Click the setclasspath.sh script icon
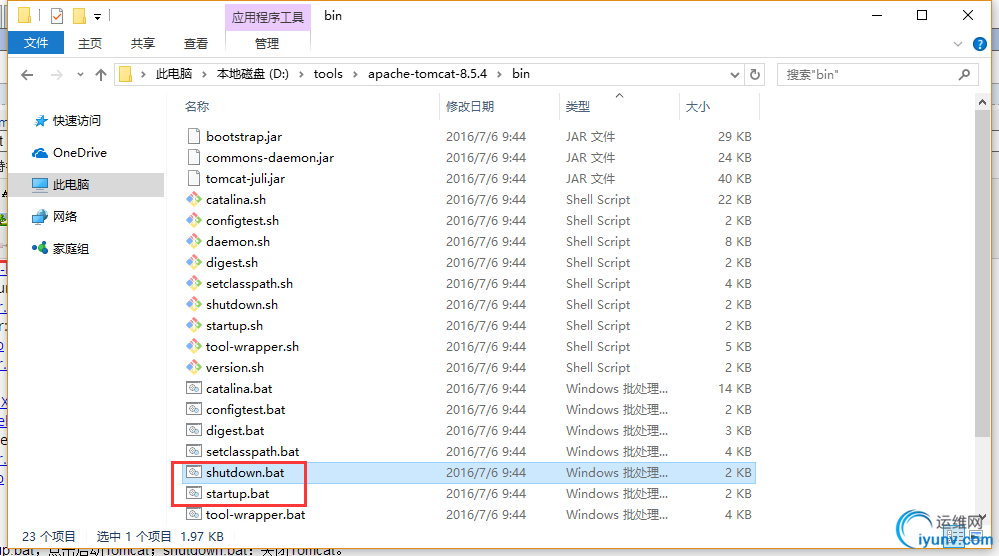The width and height of the screenshot is (999, 556). 194,283
